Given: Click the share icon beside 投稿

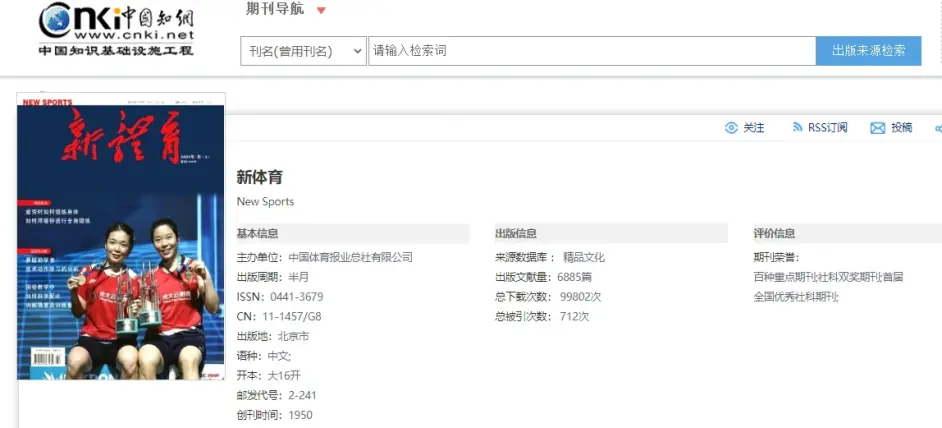Looking at the screenshot, I should tap(938, 128).
